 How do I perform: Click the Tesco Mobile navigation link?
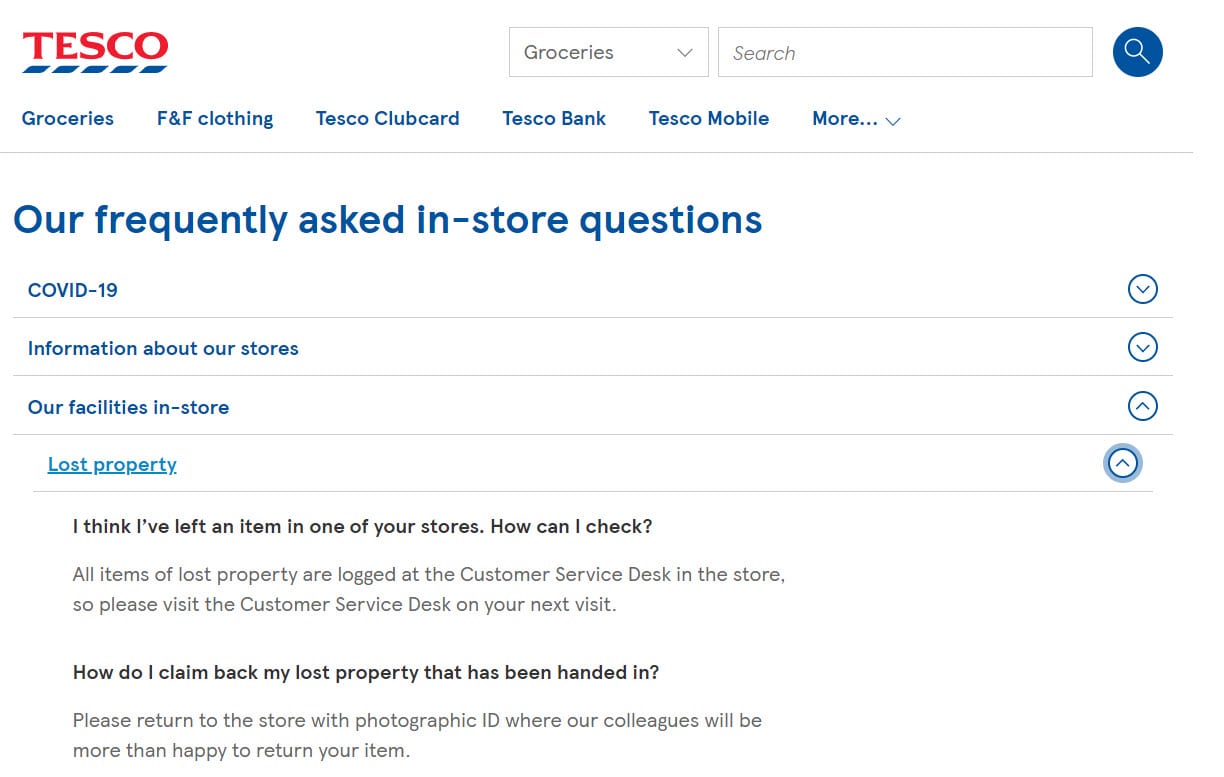click(x=708, y=118)
